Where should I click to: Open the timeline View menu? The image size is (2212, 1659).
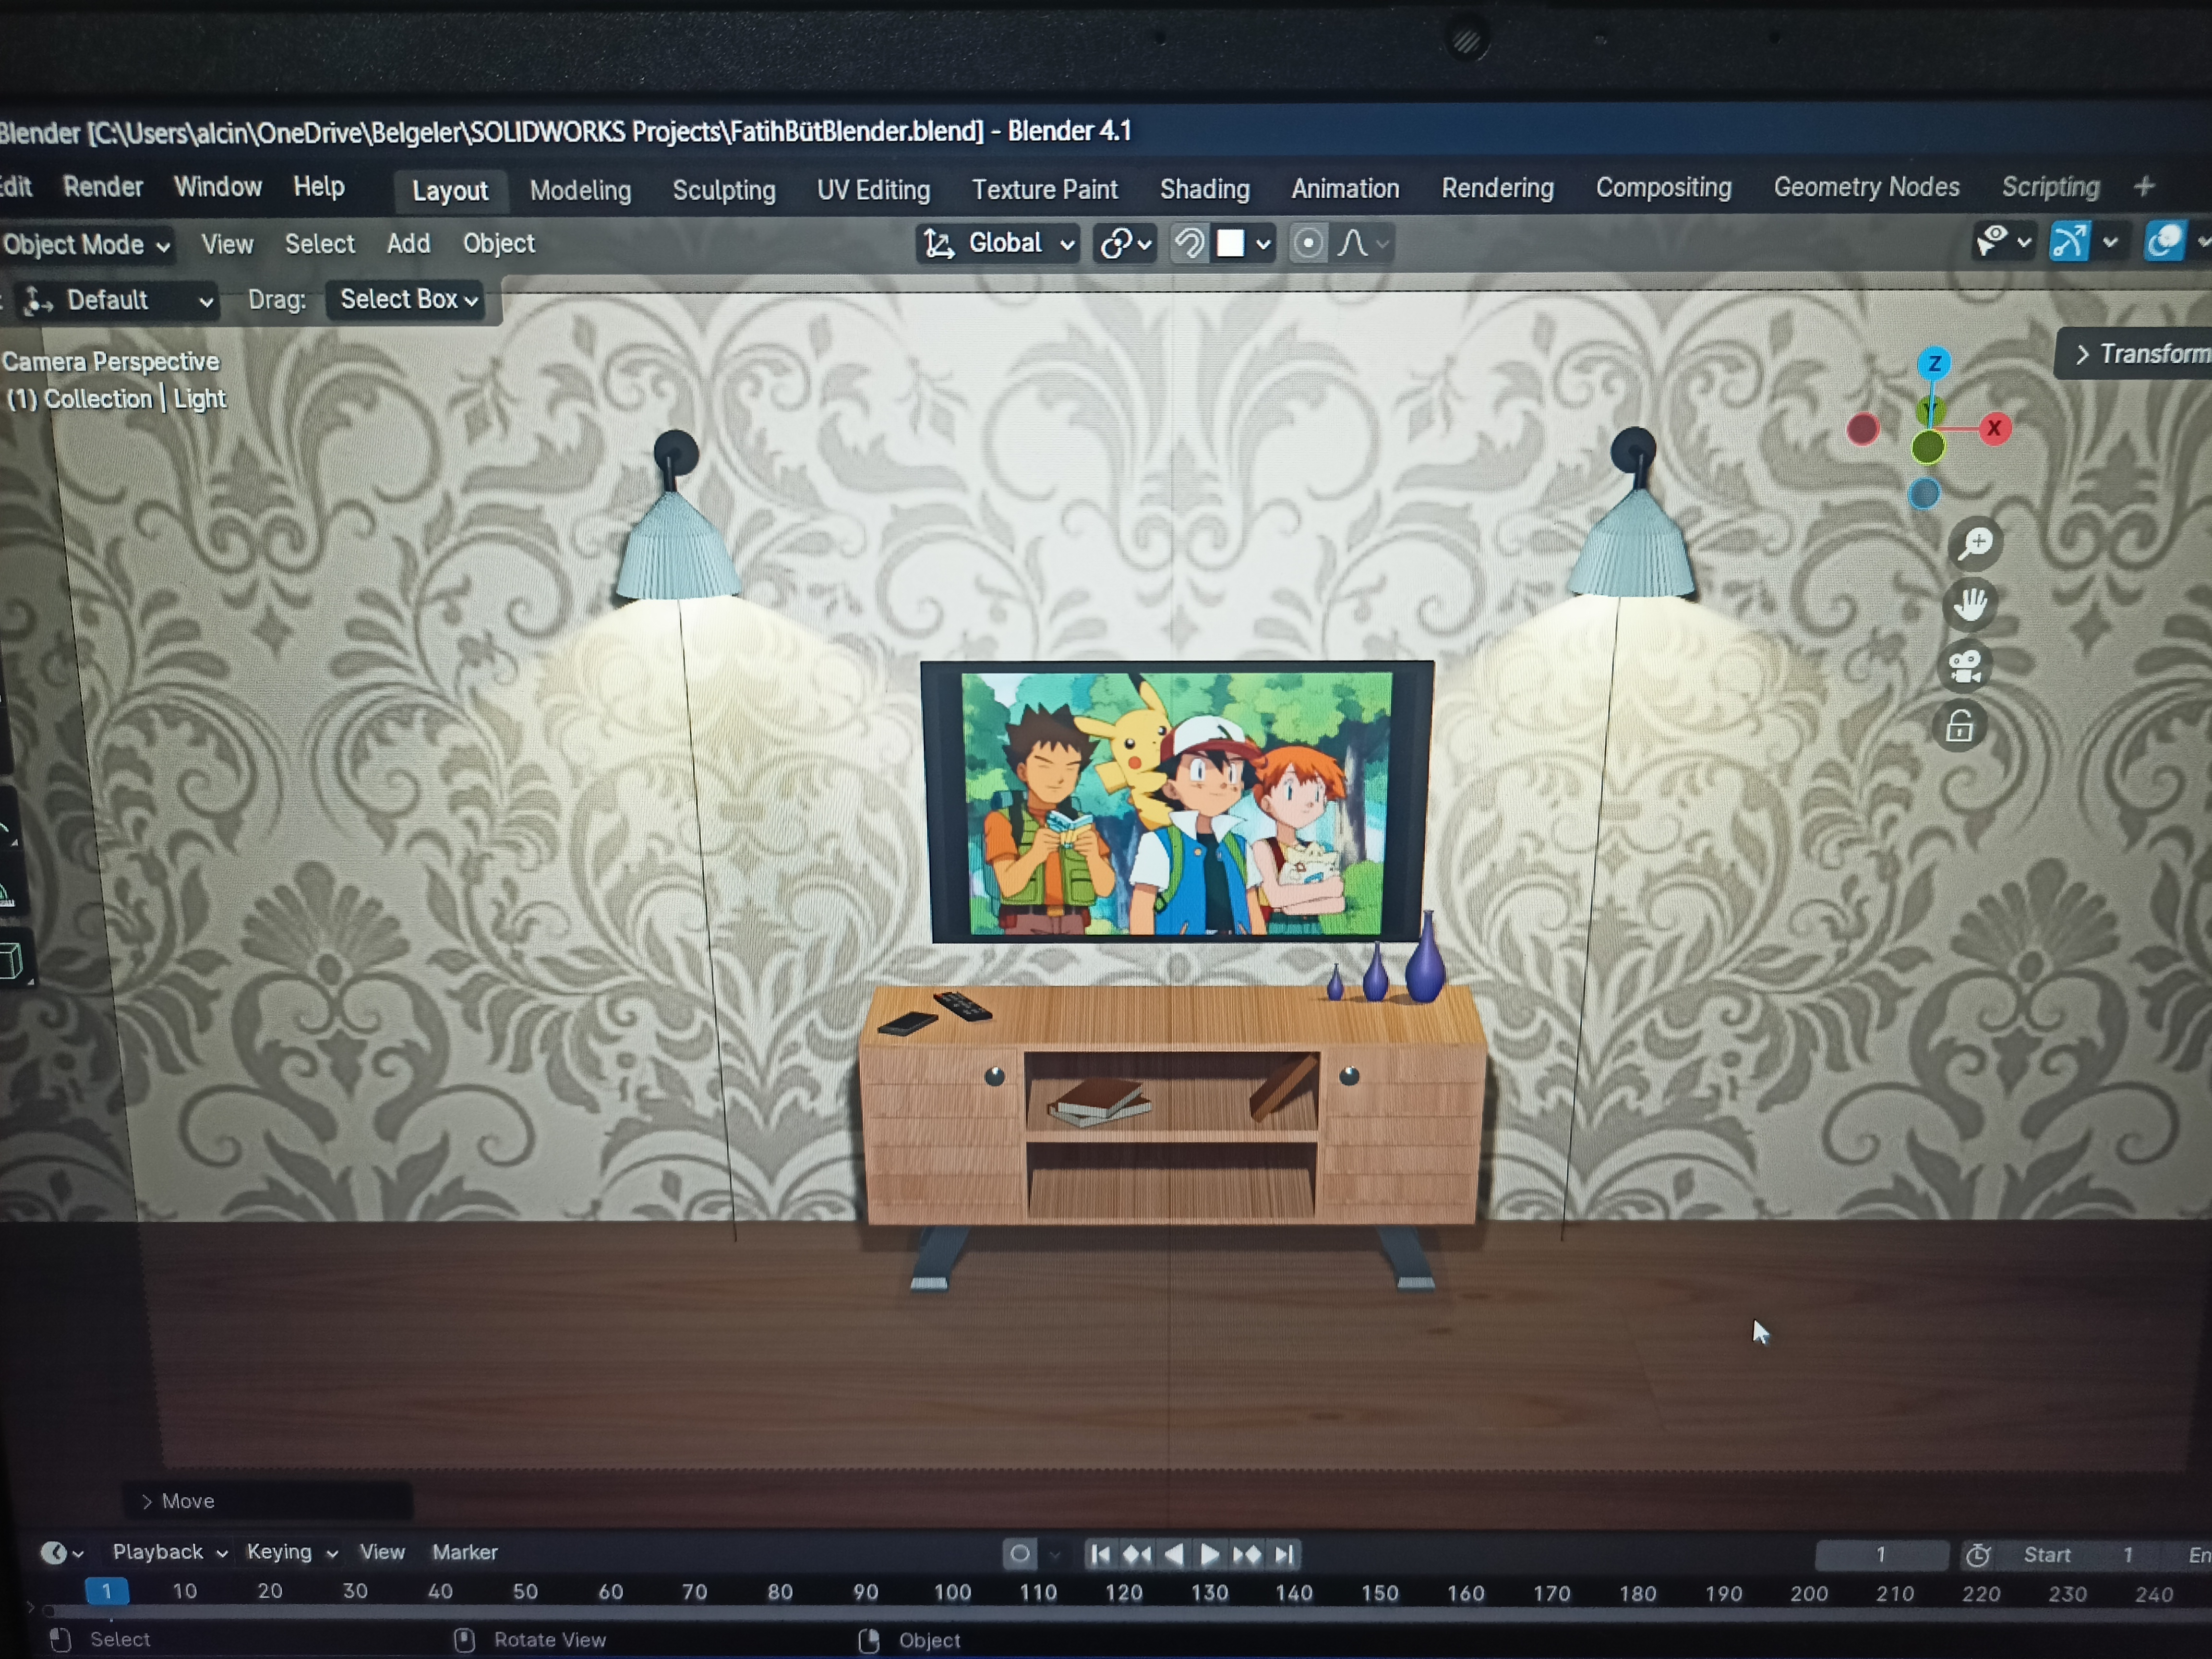[382, 1552]
